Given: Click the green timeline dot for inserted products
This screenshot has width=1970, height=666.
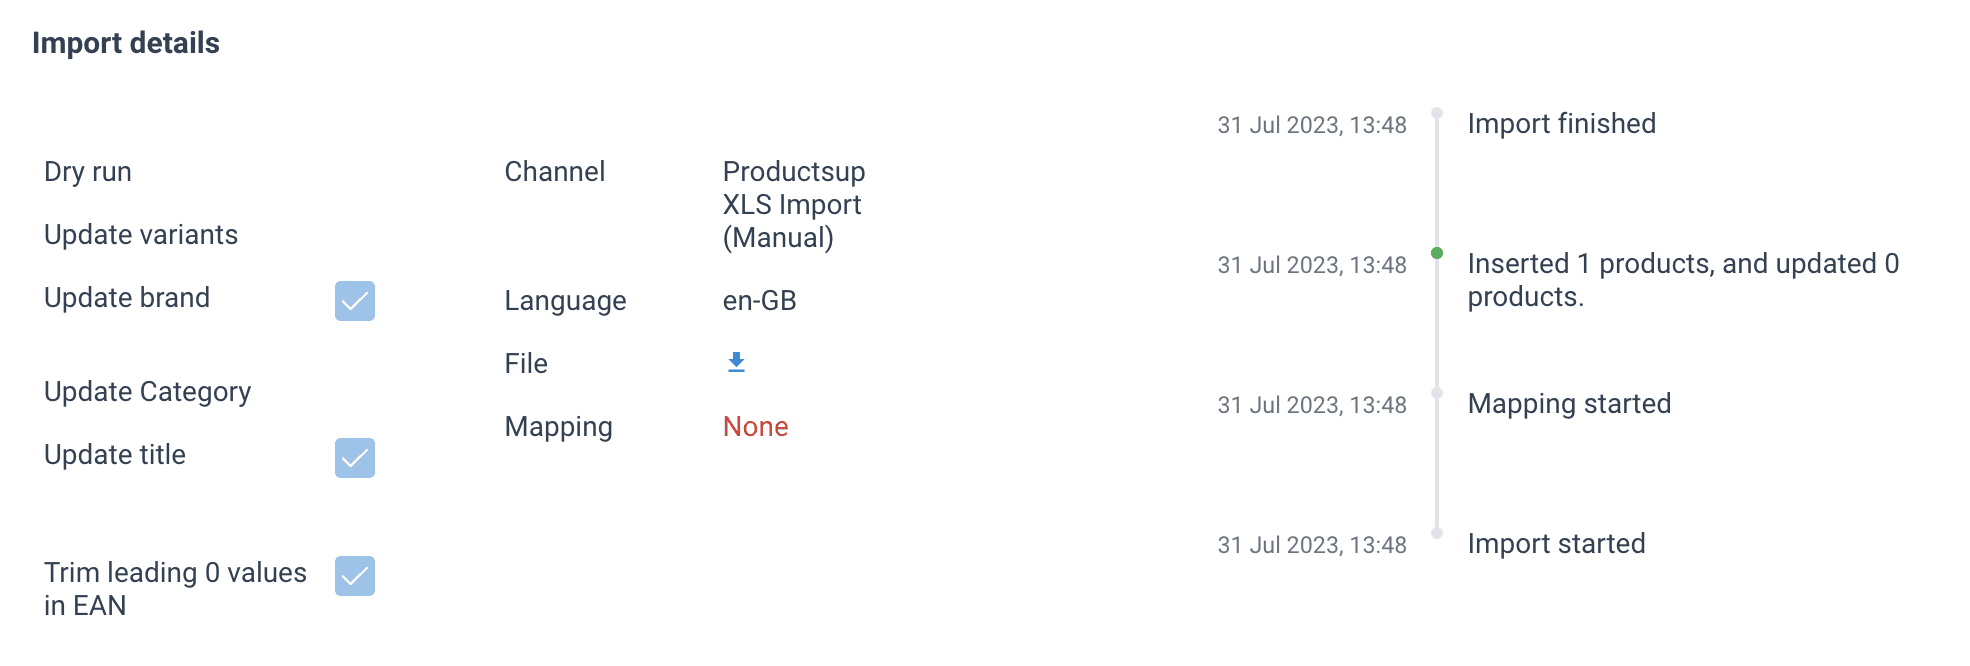Looking at the screenshot, I should click(1437, 253).
